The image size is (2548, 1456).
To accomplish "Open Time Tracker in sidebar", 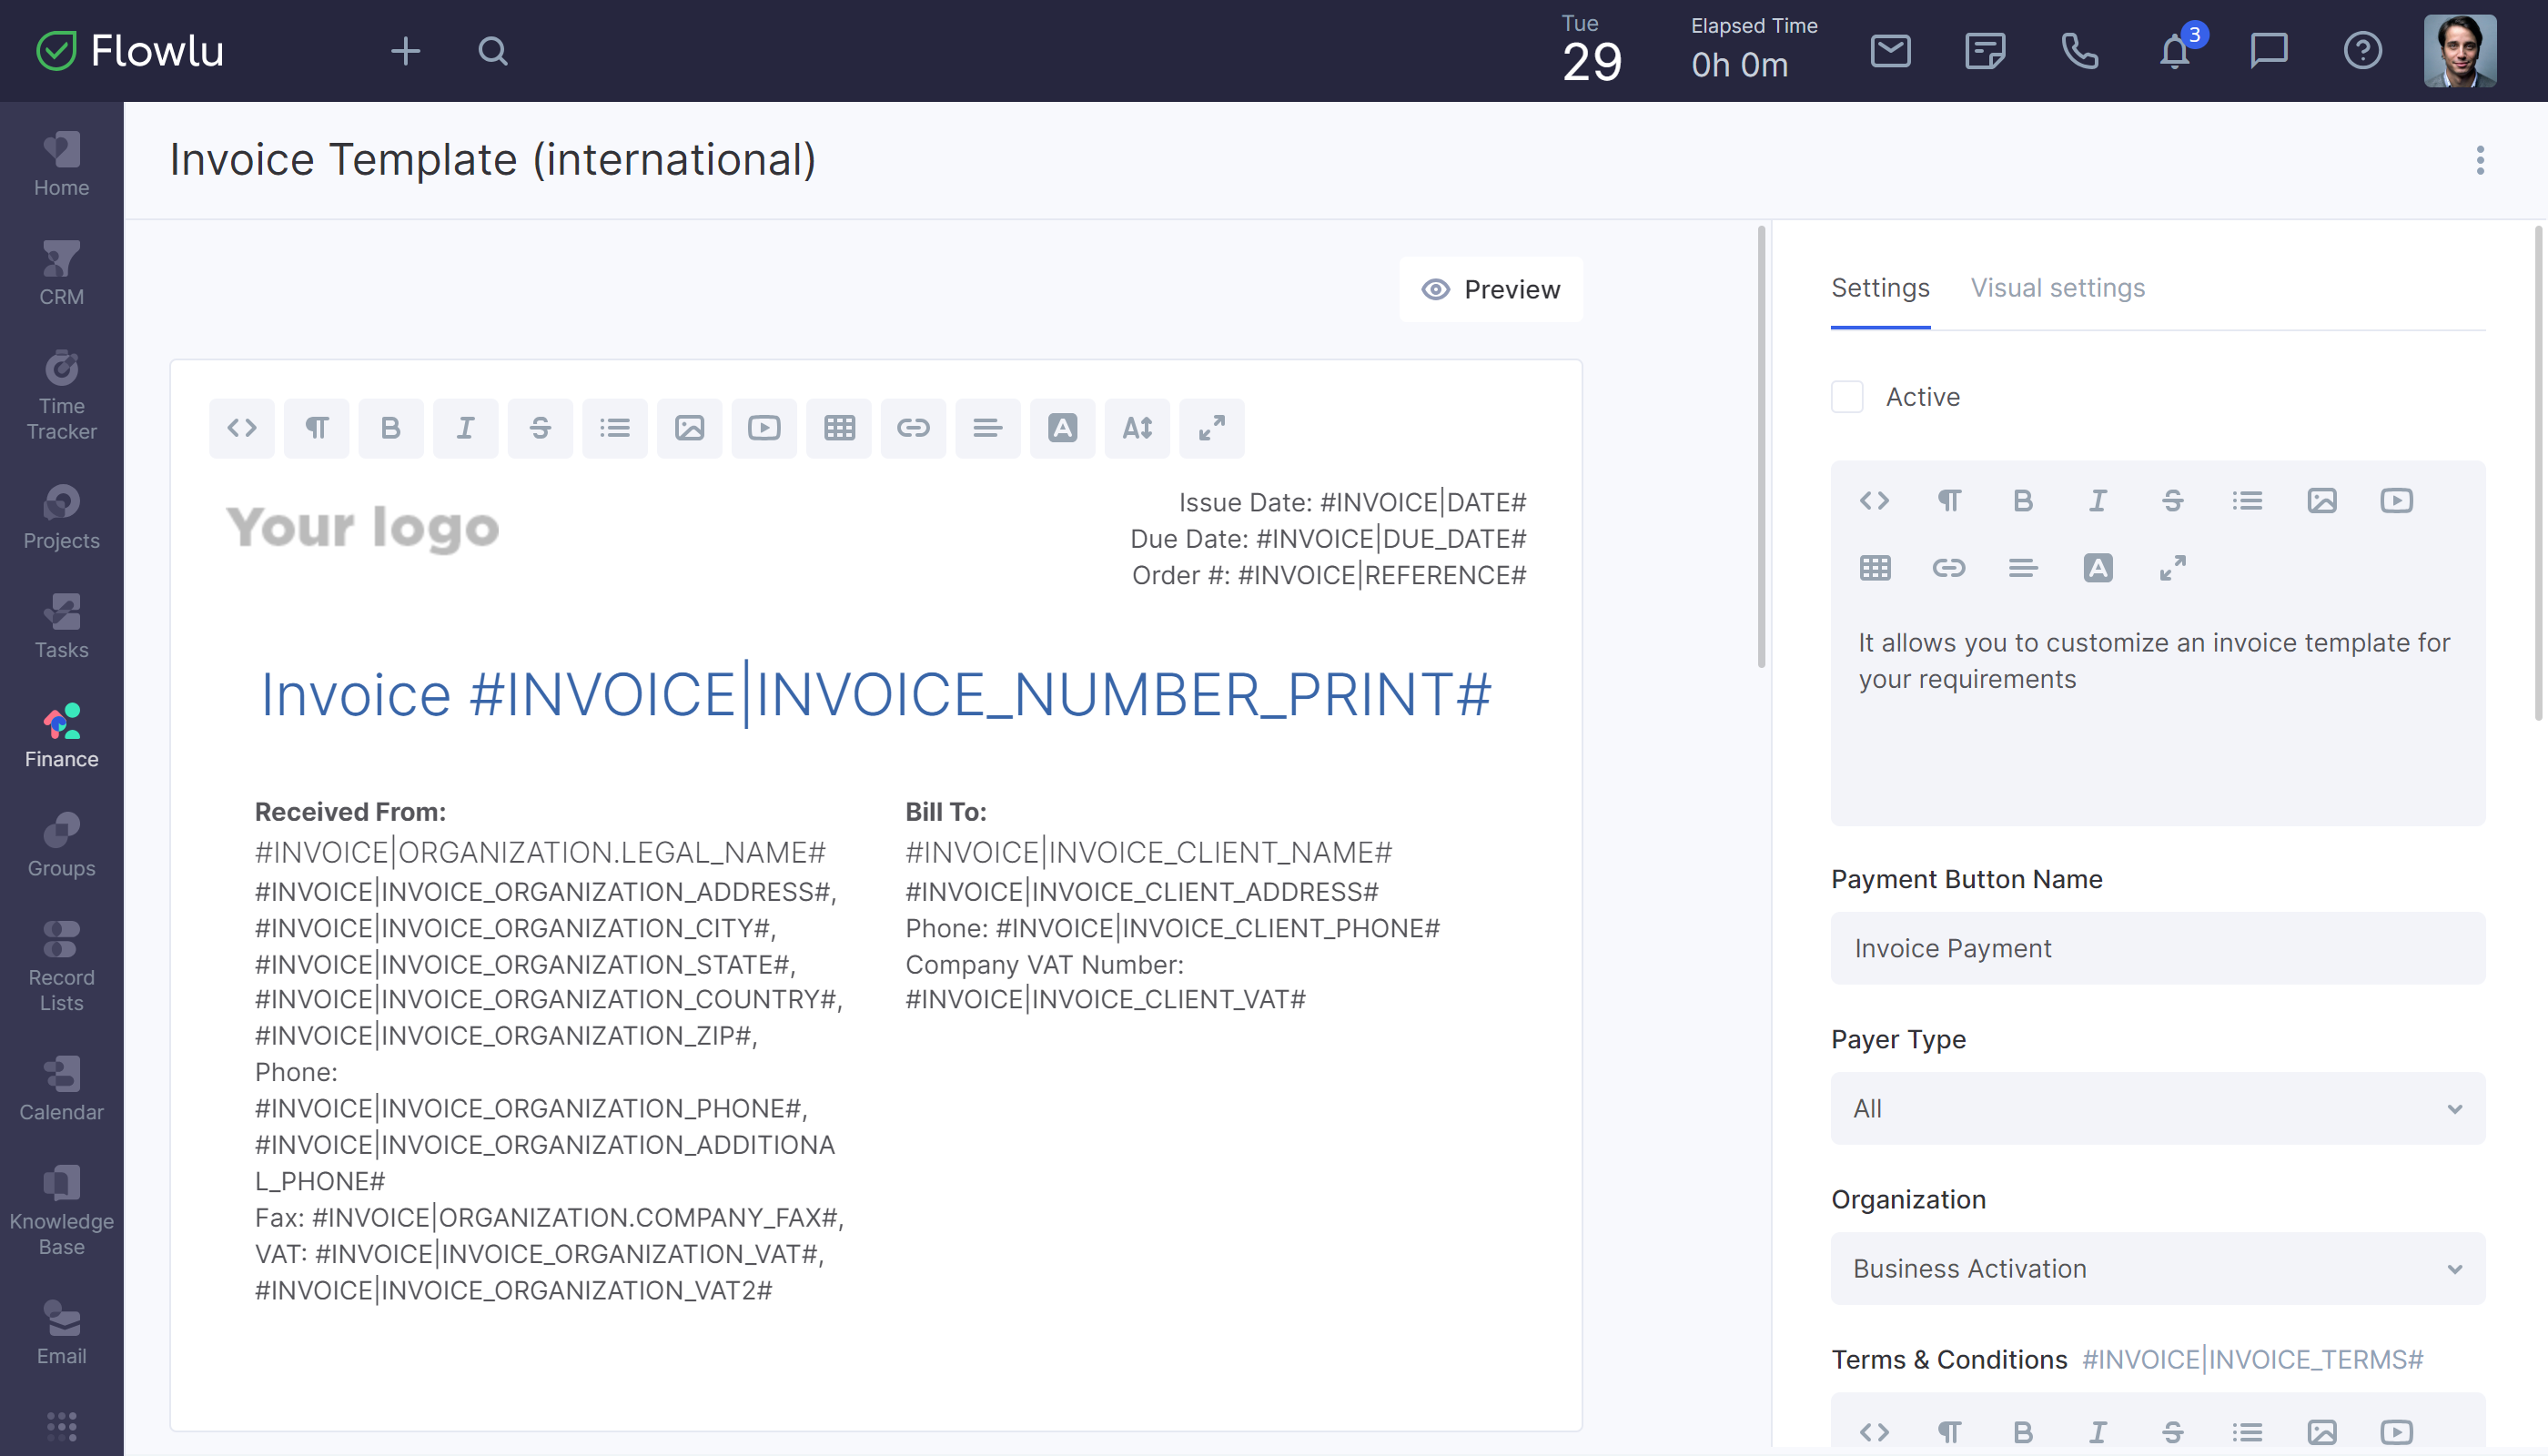I will coord(61,396).
